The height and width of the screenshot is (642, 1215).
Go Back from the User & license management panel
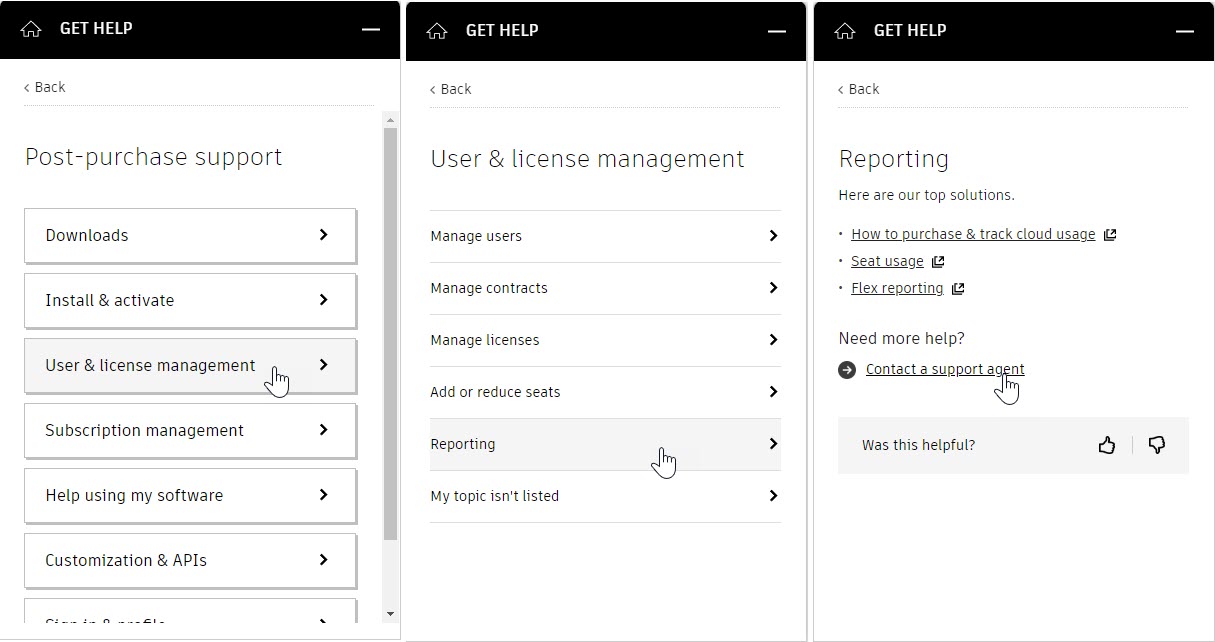click(451, 89)
